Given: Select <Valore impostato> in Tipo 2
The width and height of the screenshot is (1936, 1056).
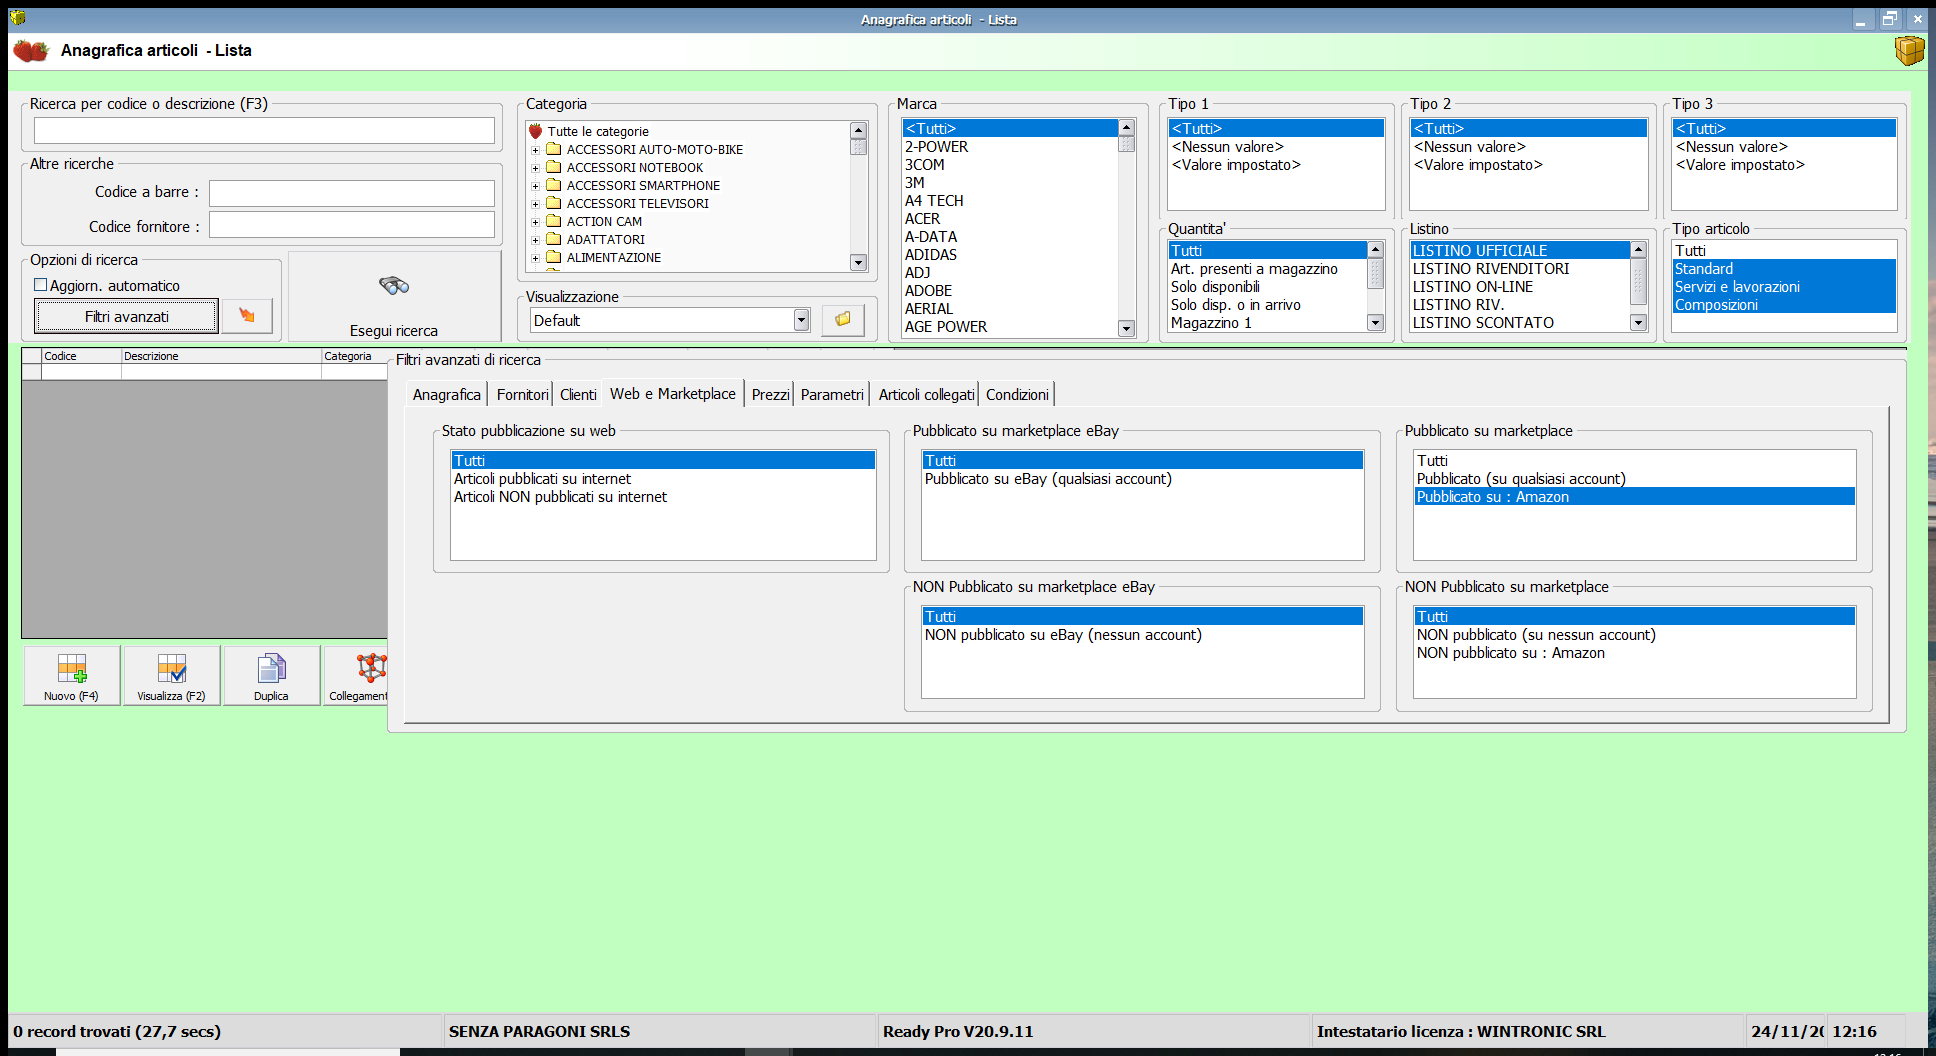Looking at the screenshot, I should tap(1528, 165).
